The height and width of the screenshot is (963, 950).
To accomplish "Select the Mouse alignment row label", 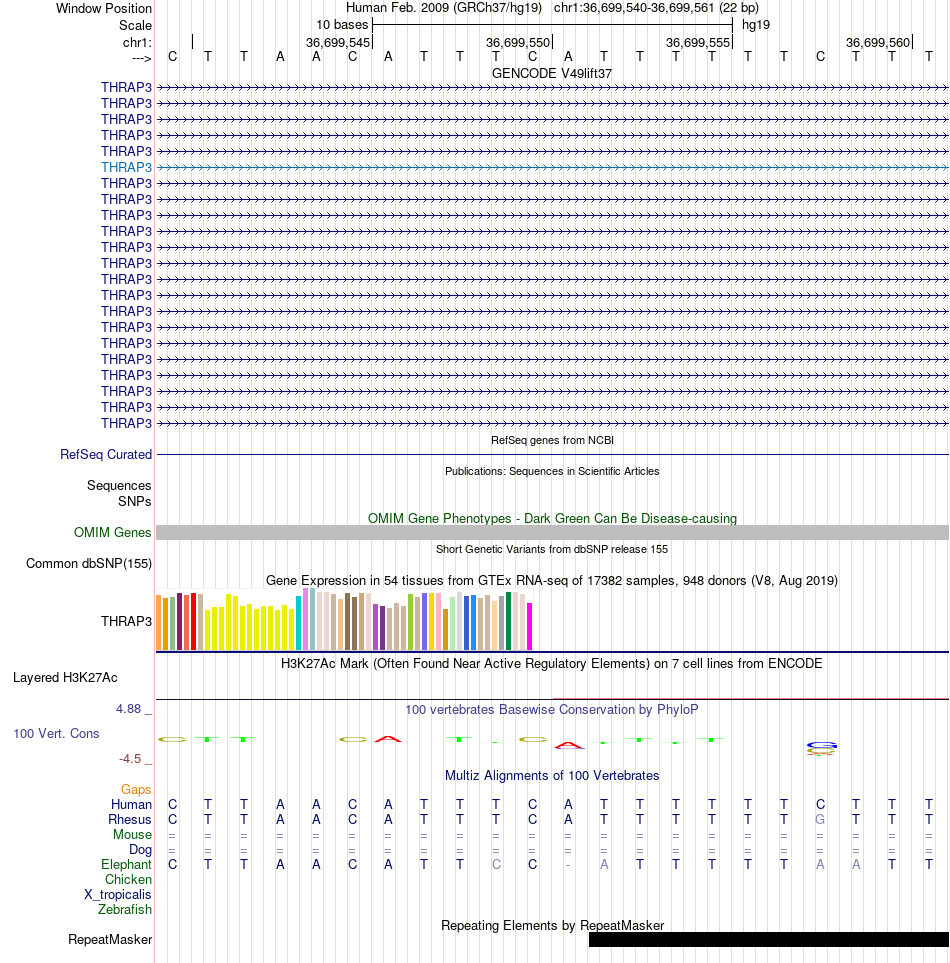I will (132, 834).
